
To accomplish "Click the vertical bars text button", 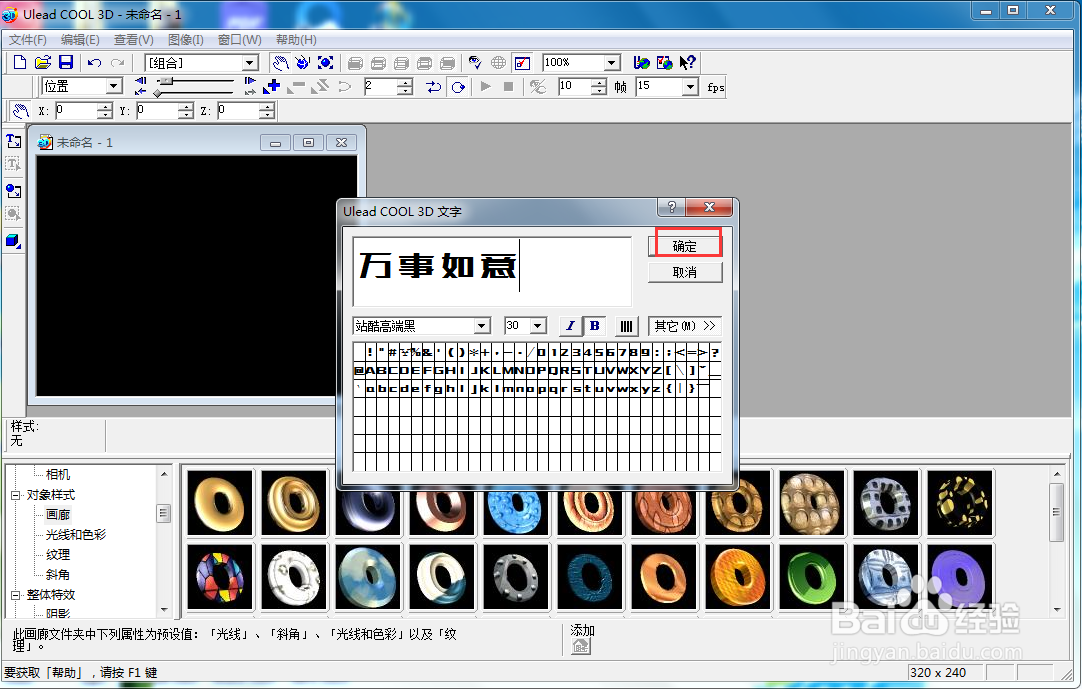I will [626, 326].
